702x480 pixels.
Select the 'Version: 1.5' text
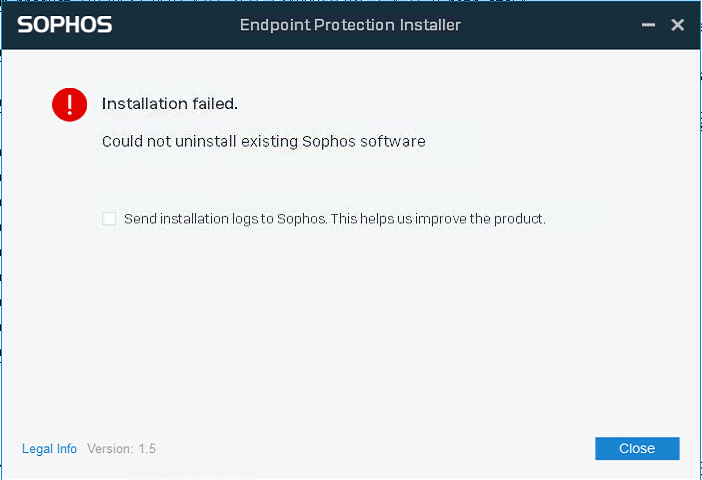[x=121, y=449]
